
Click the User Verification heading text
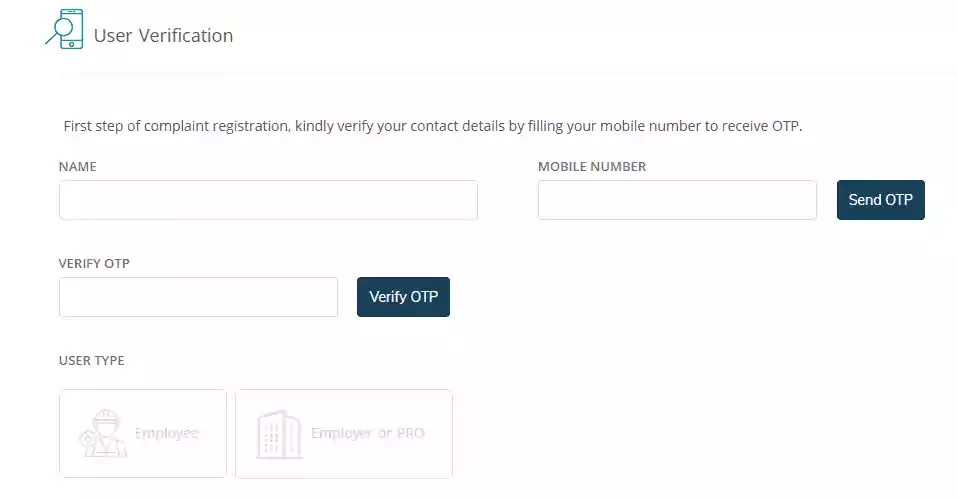pyautogui.click(x=163, y=35)
